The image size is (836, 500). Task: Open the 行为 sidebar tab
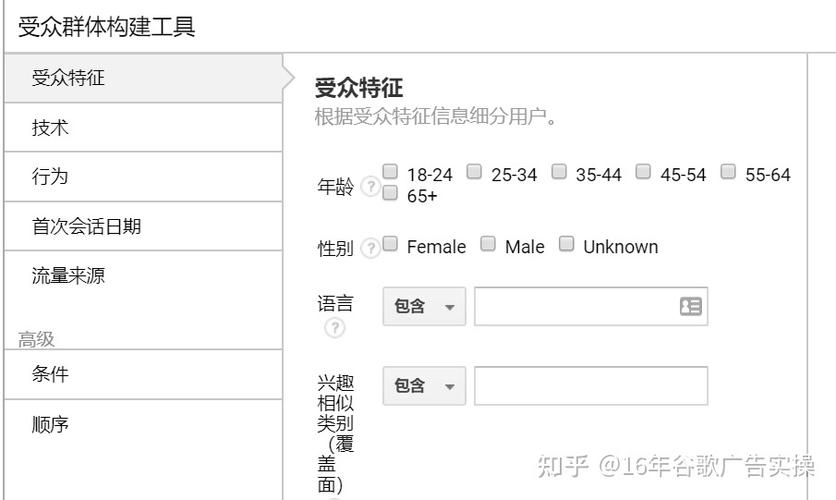[143, 176]
